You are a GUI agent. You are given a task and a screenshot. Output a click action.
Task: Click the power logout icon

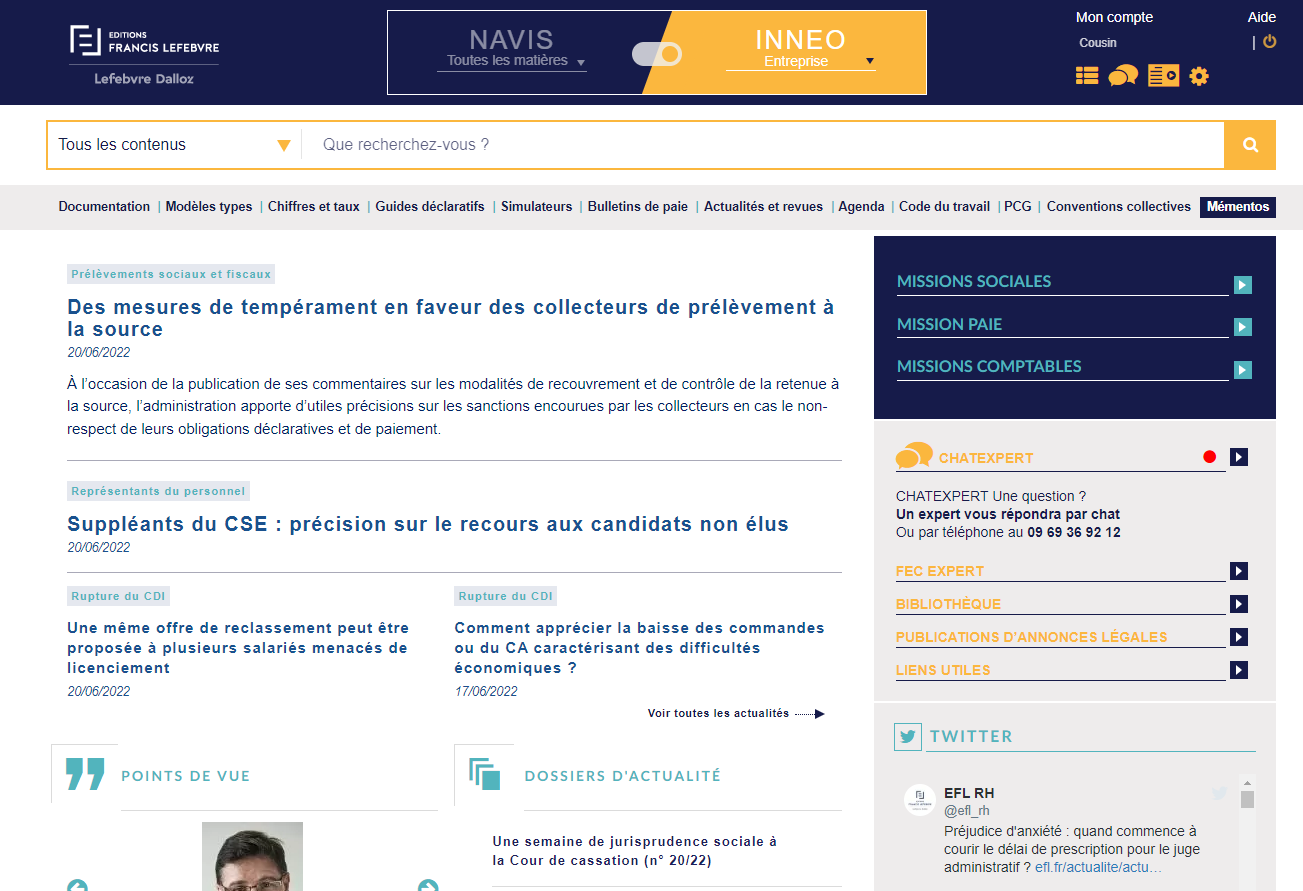coord(1270,42)
